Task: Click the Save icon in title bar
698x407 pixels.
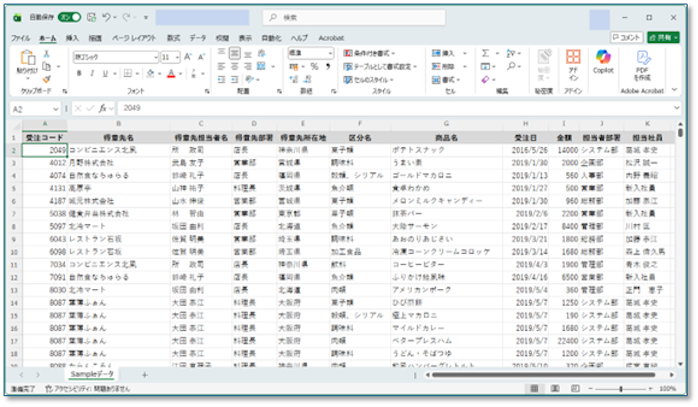Action: tap(93, 17)
